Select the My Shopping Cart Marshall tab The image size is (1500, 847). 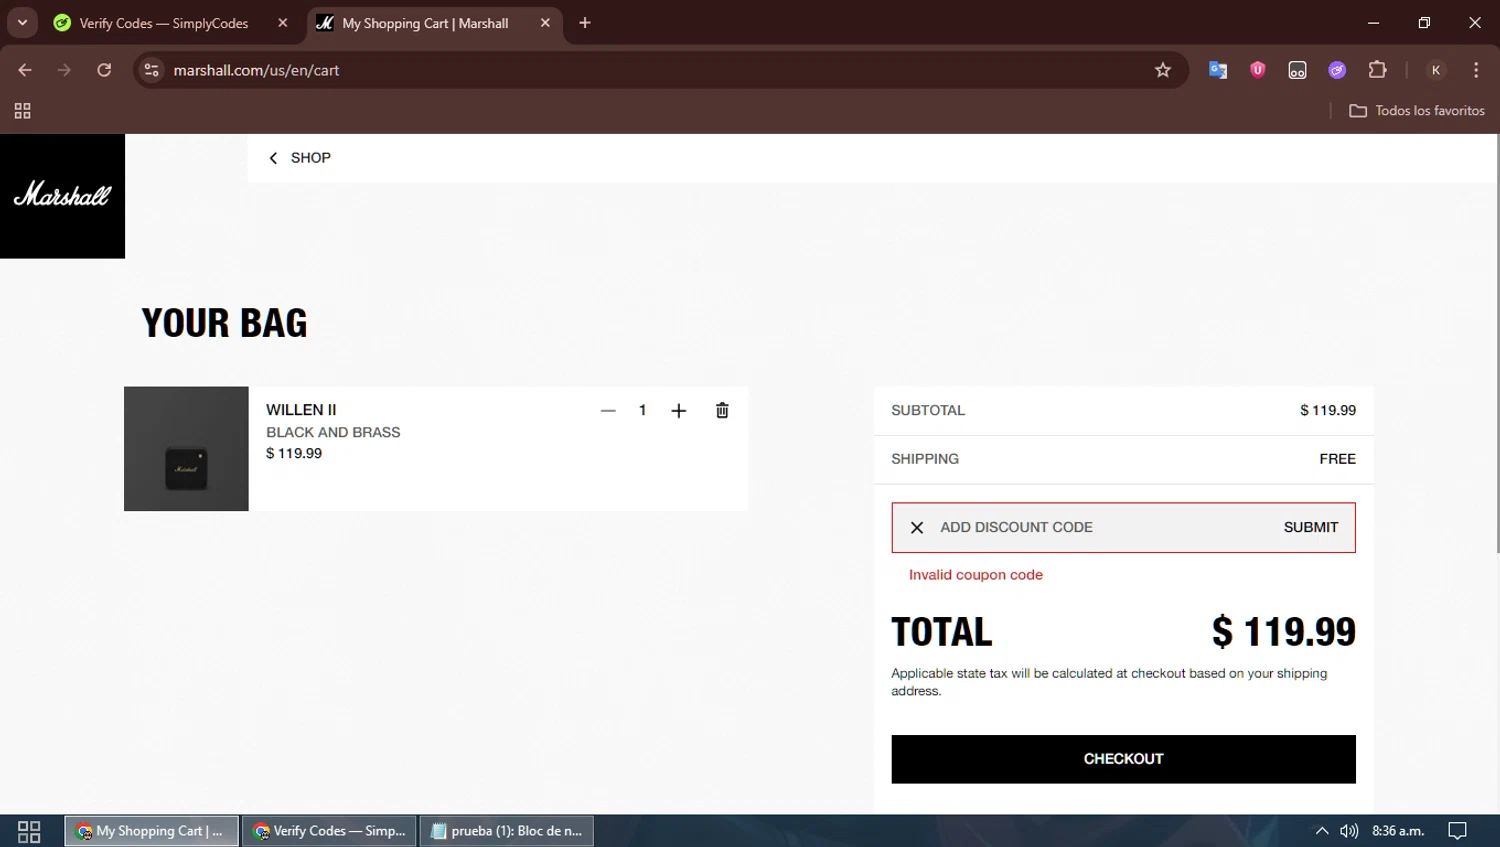425,23
